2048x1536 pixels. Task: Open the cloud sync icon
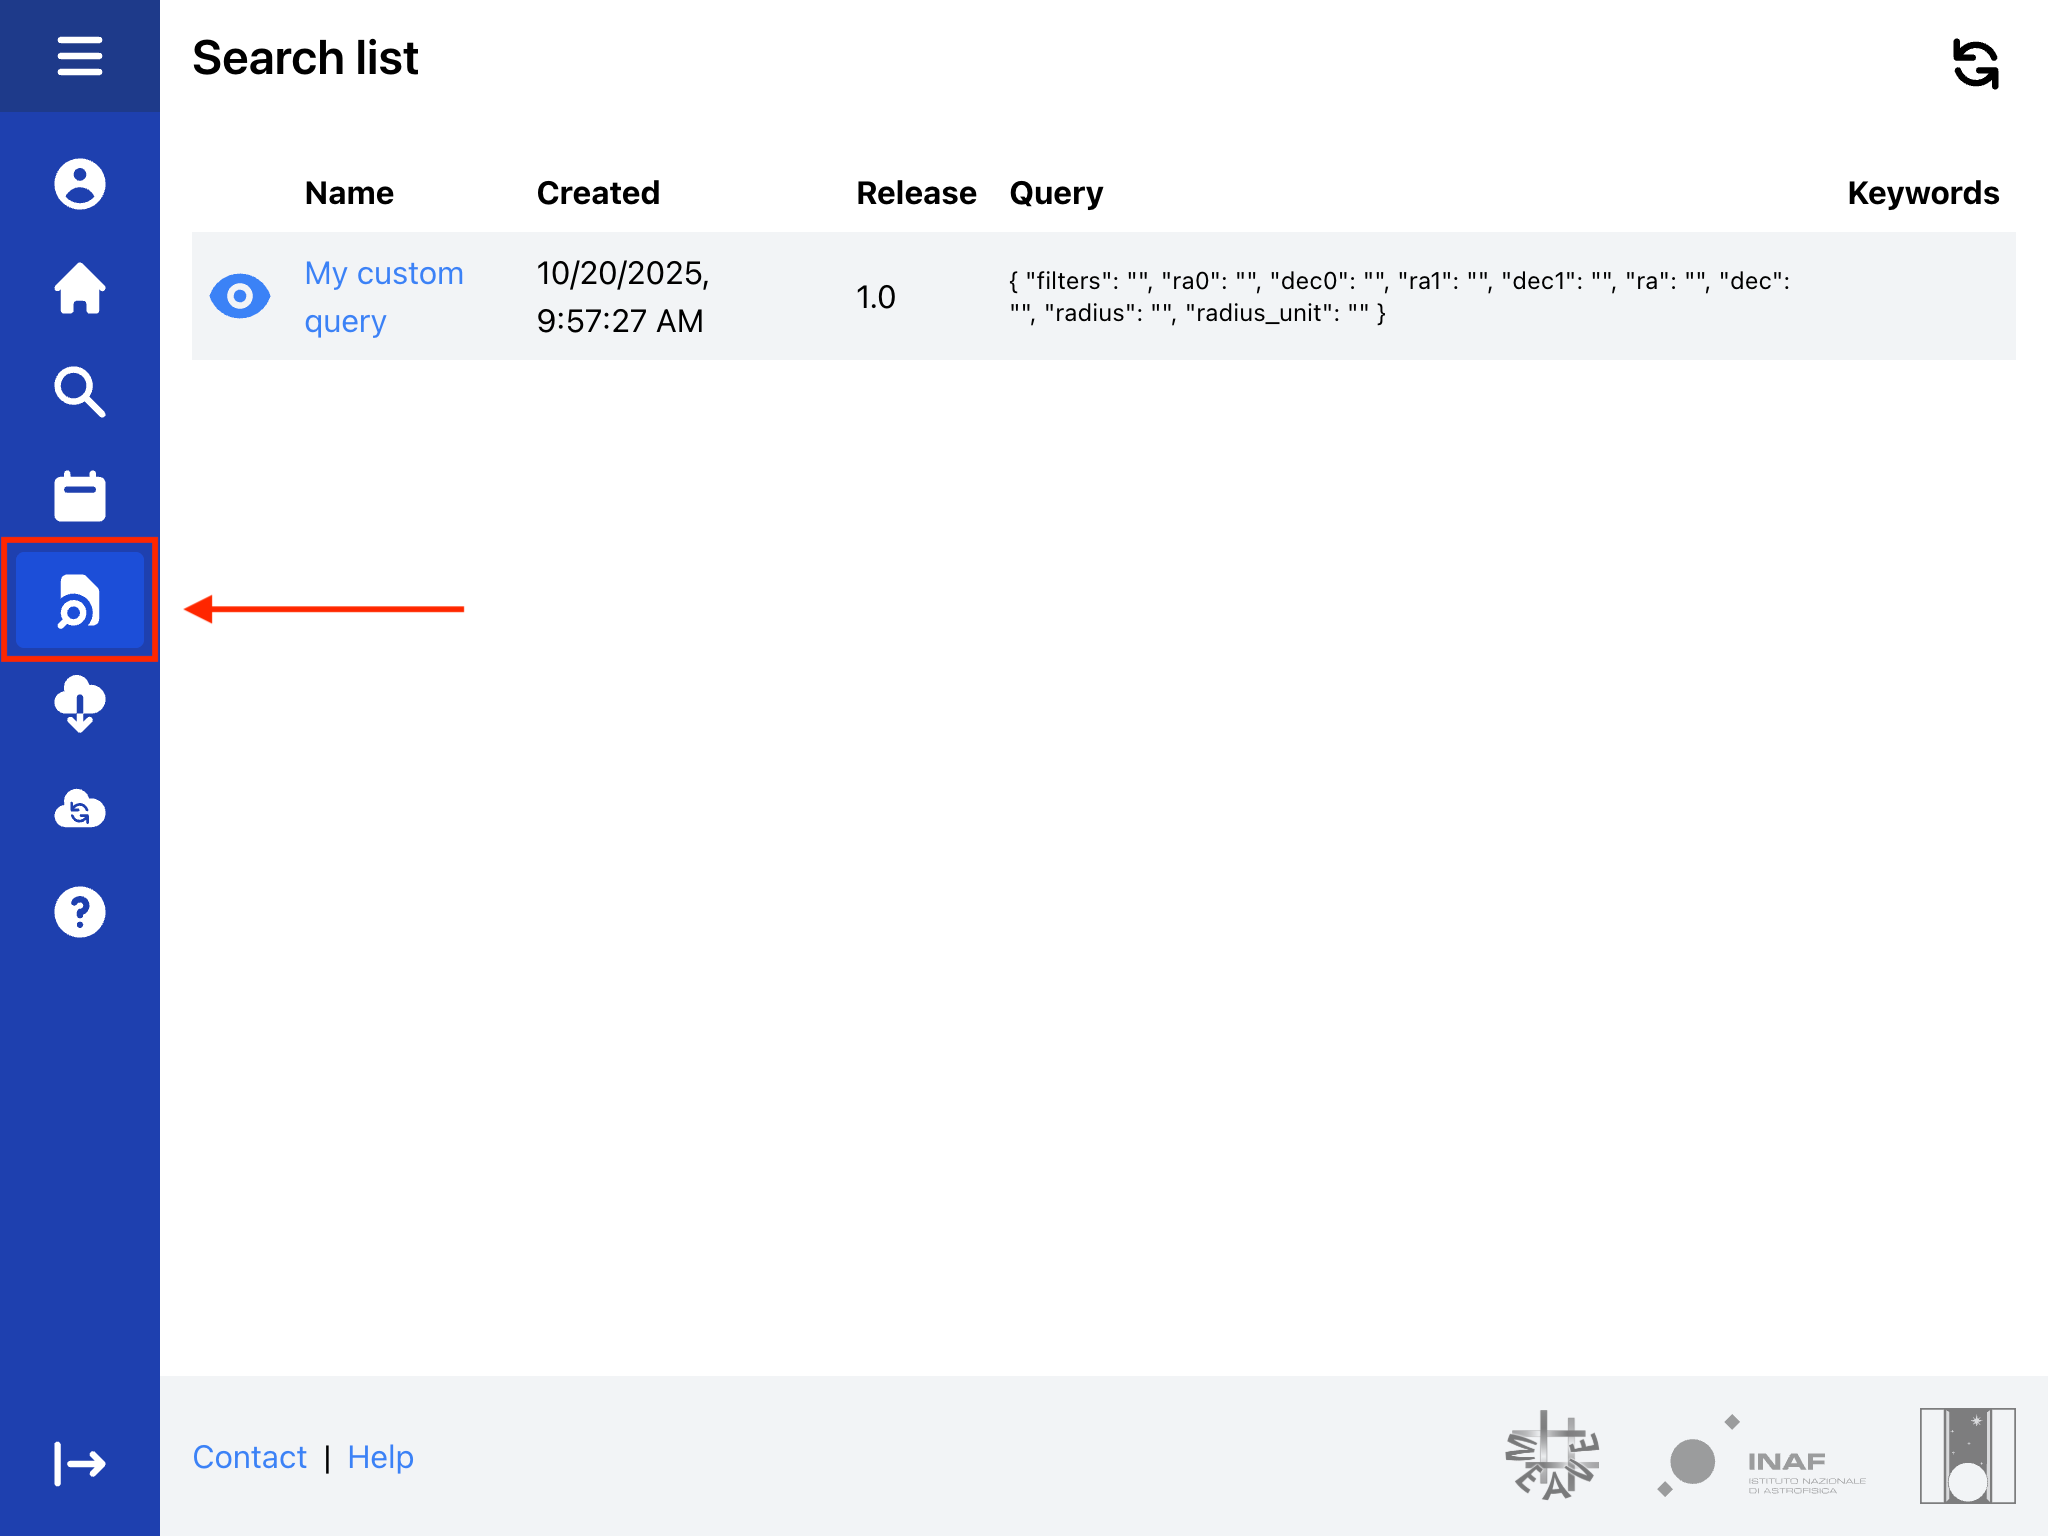[80, 808]
